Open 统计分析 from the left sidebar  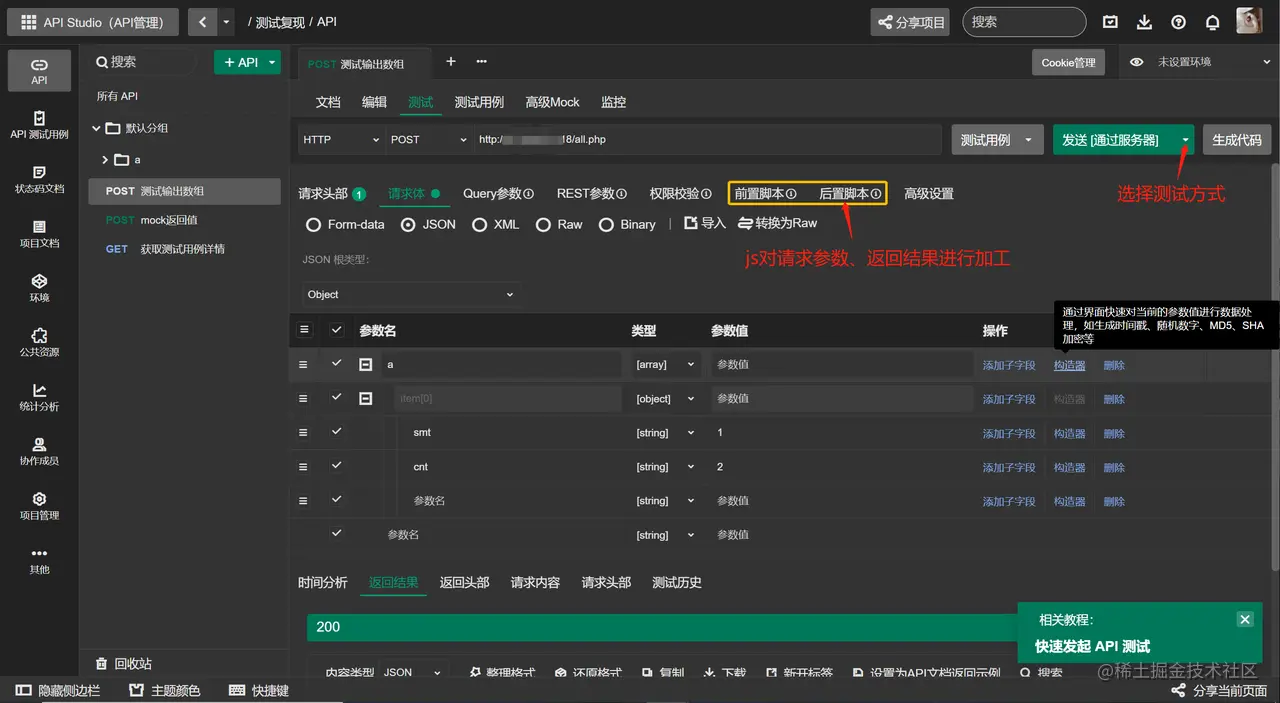[x=39, y=399]
